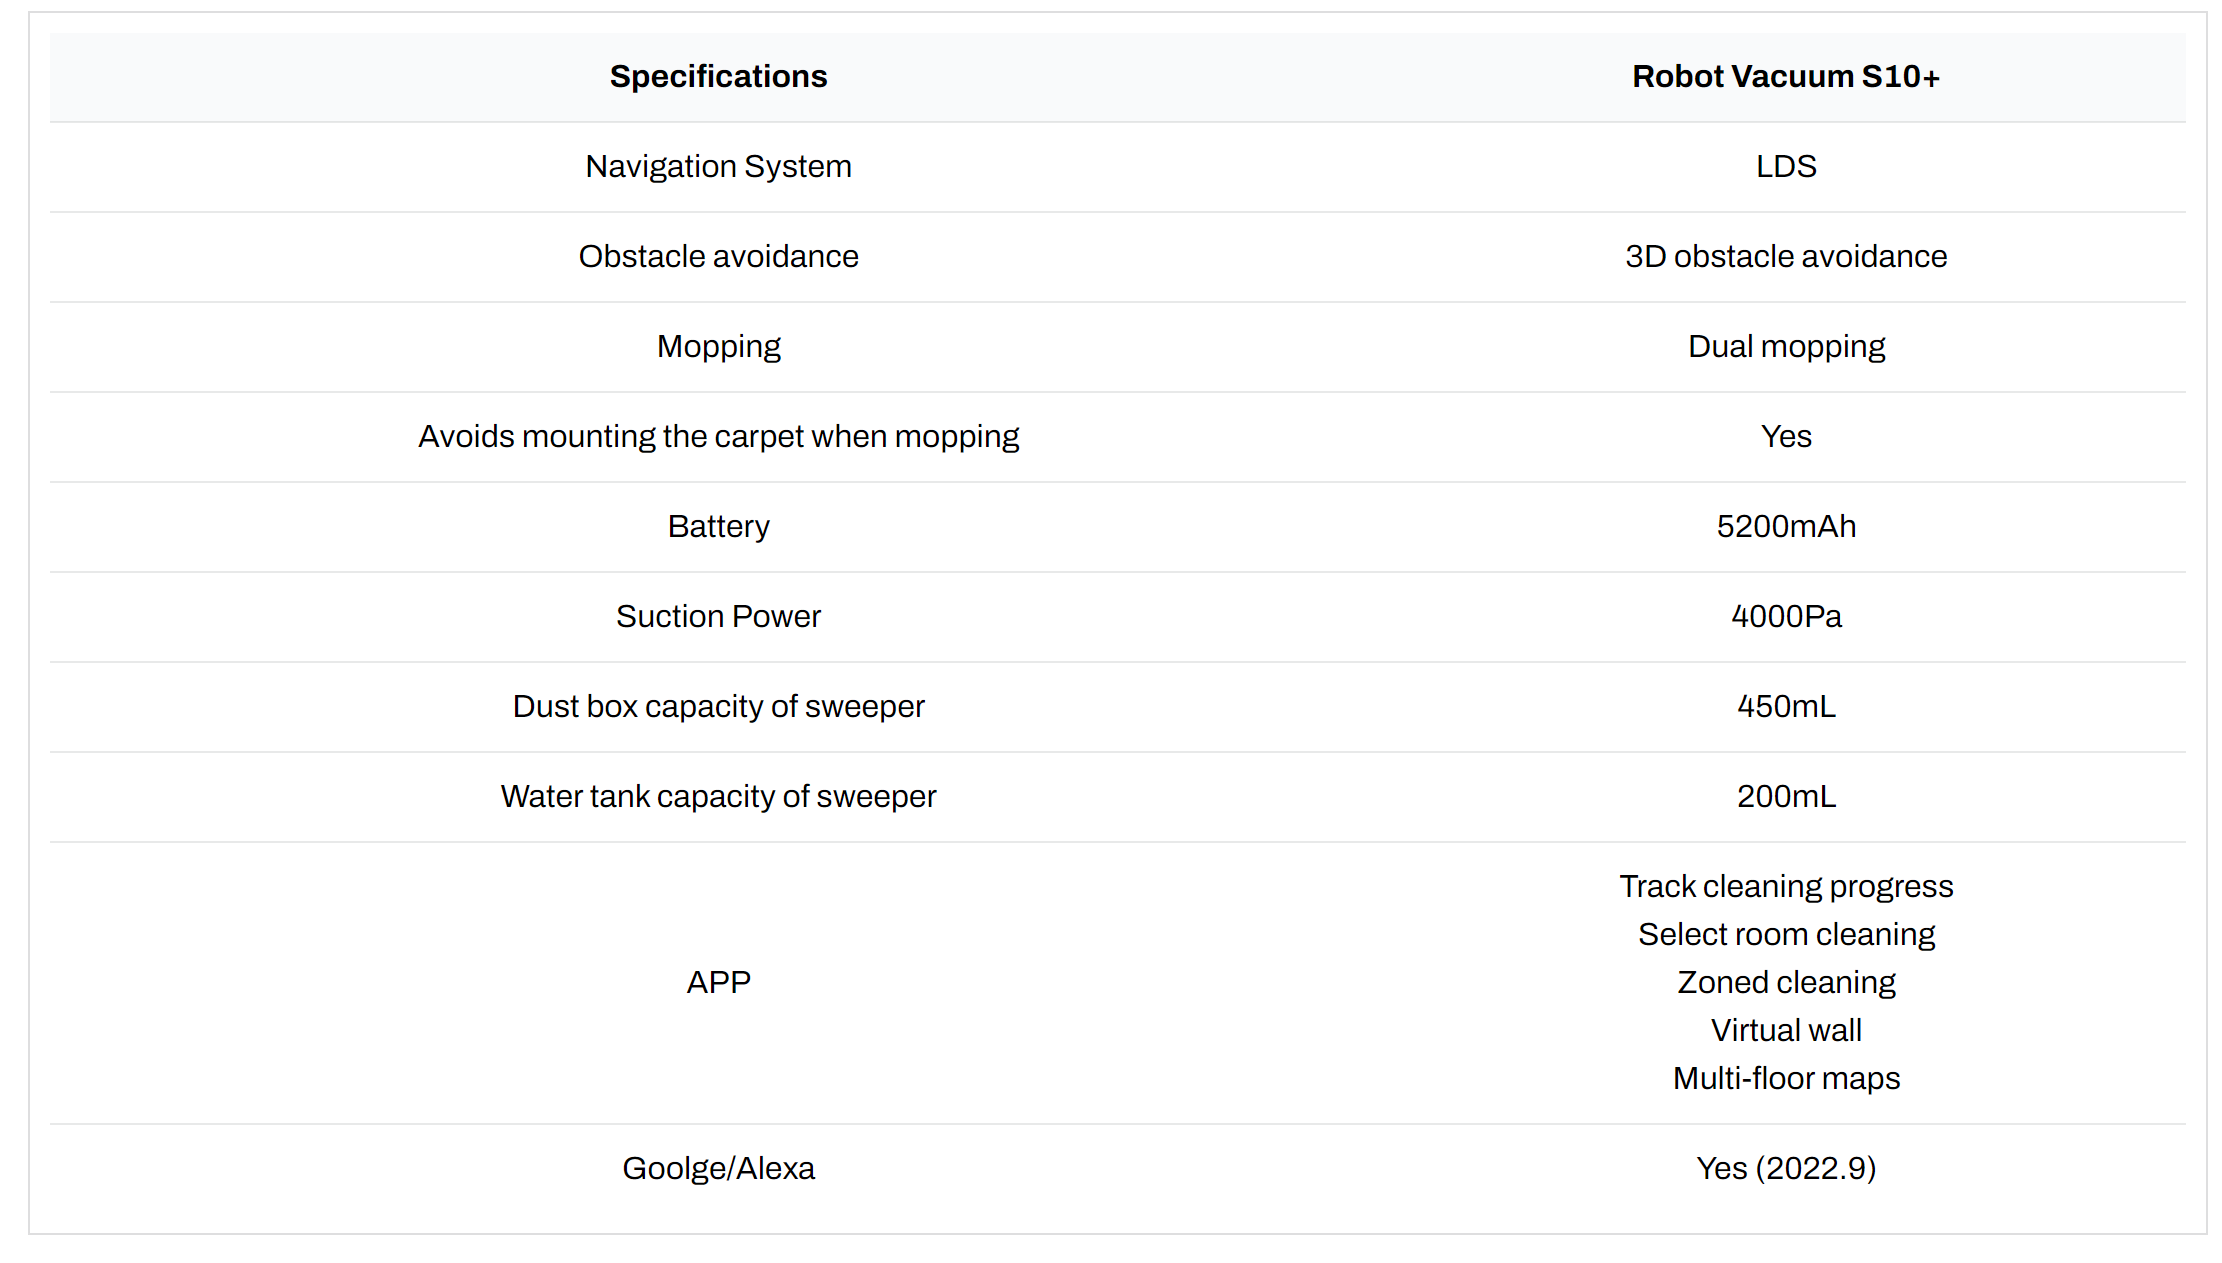The image size is (2222, 1263).
Task: Click the Suction Power label
Action: (718, 617)
